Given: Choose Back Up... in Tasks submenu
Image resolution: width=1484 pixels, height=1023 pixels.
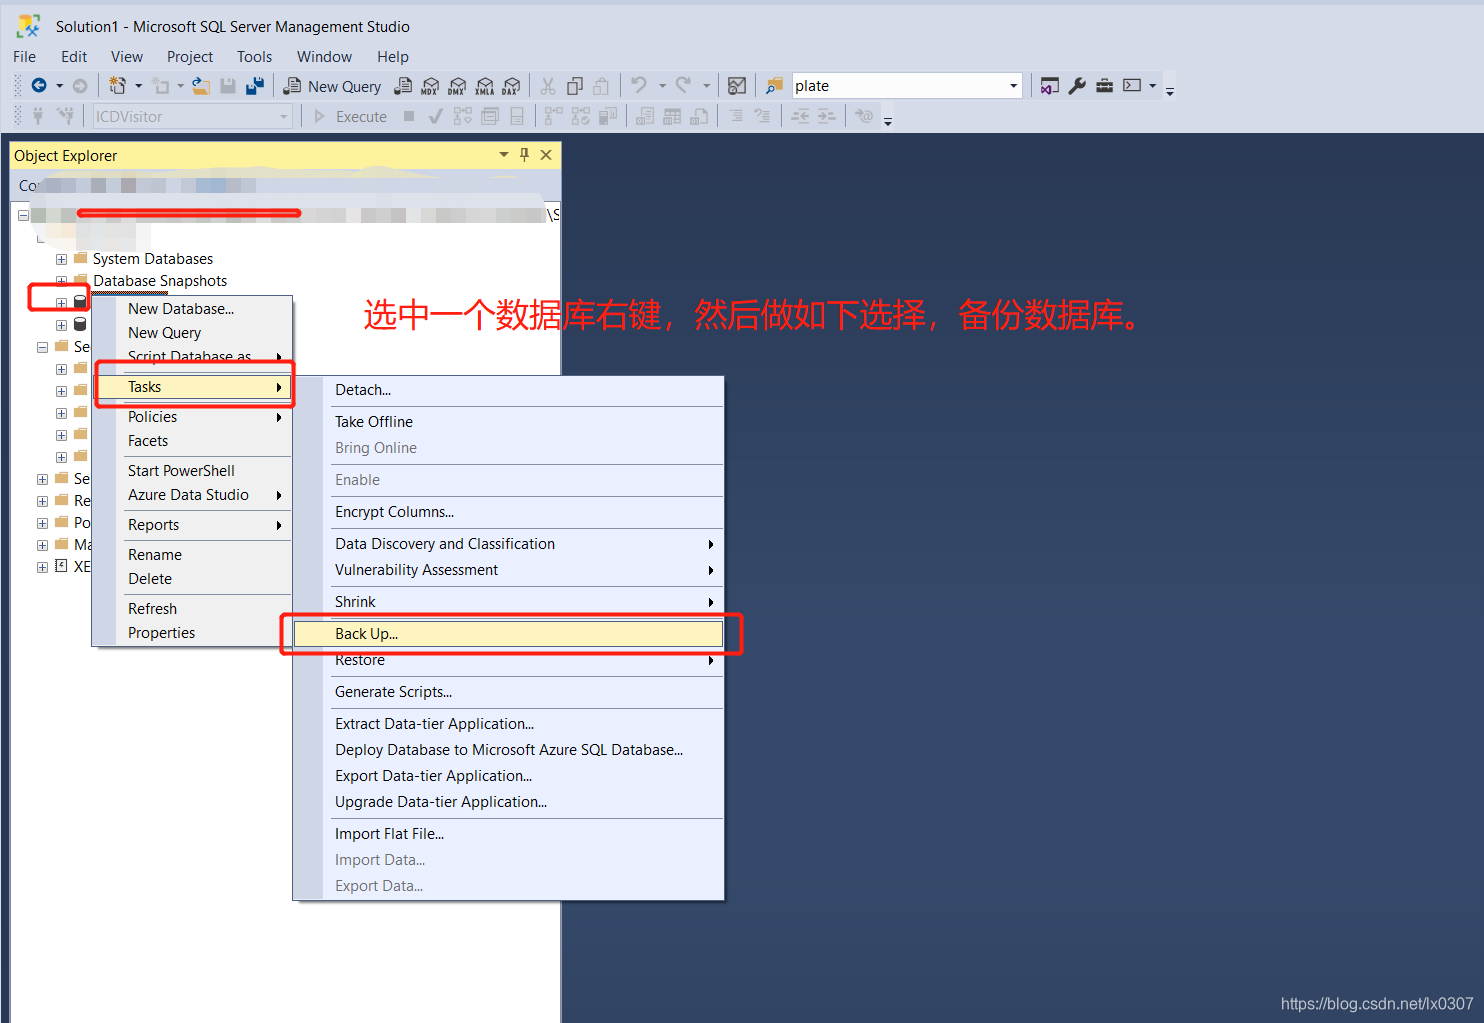Looking at the screenshot, I should tap(508, 634).
